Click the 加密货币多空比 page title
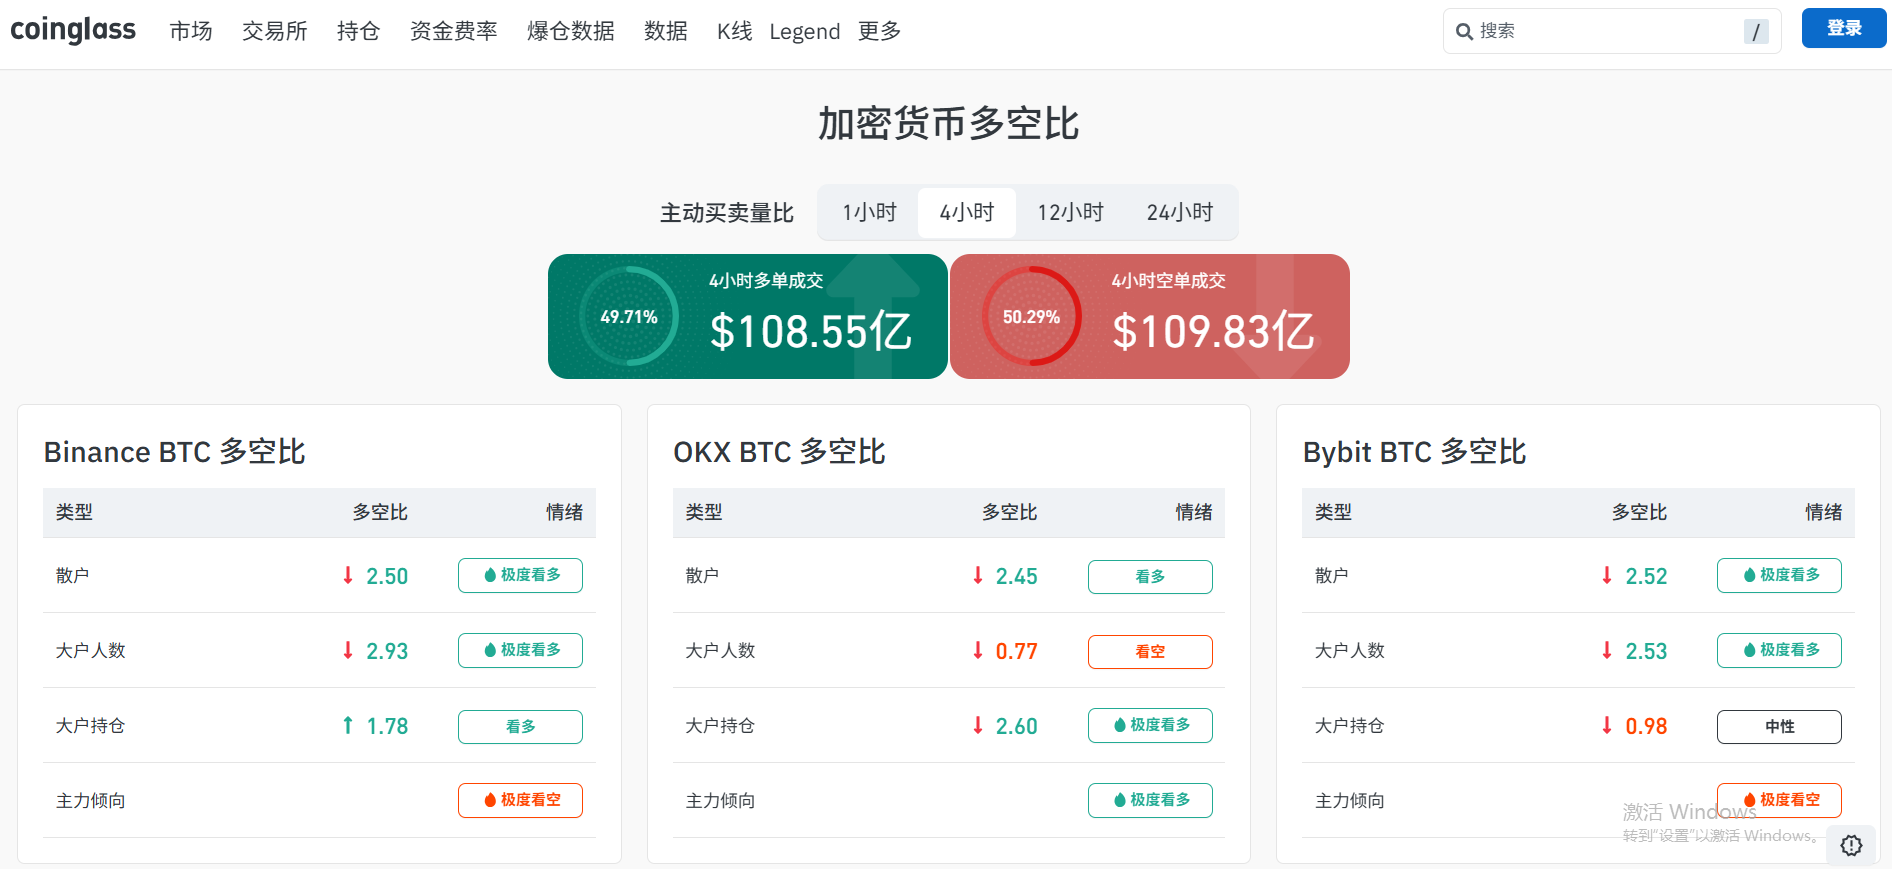The width and height of the screenshot is (1892, 869). click(948, 124)
